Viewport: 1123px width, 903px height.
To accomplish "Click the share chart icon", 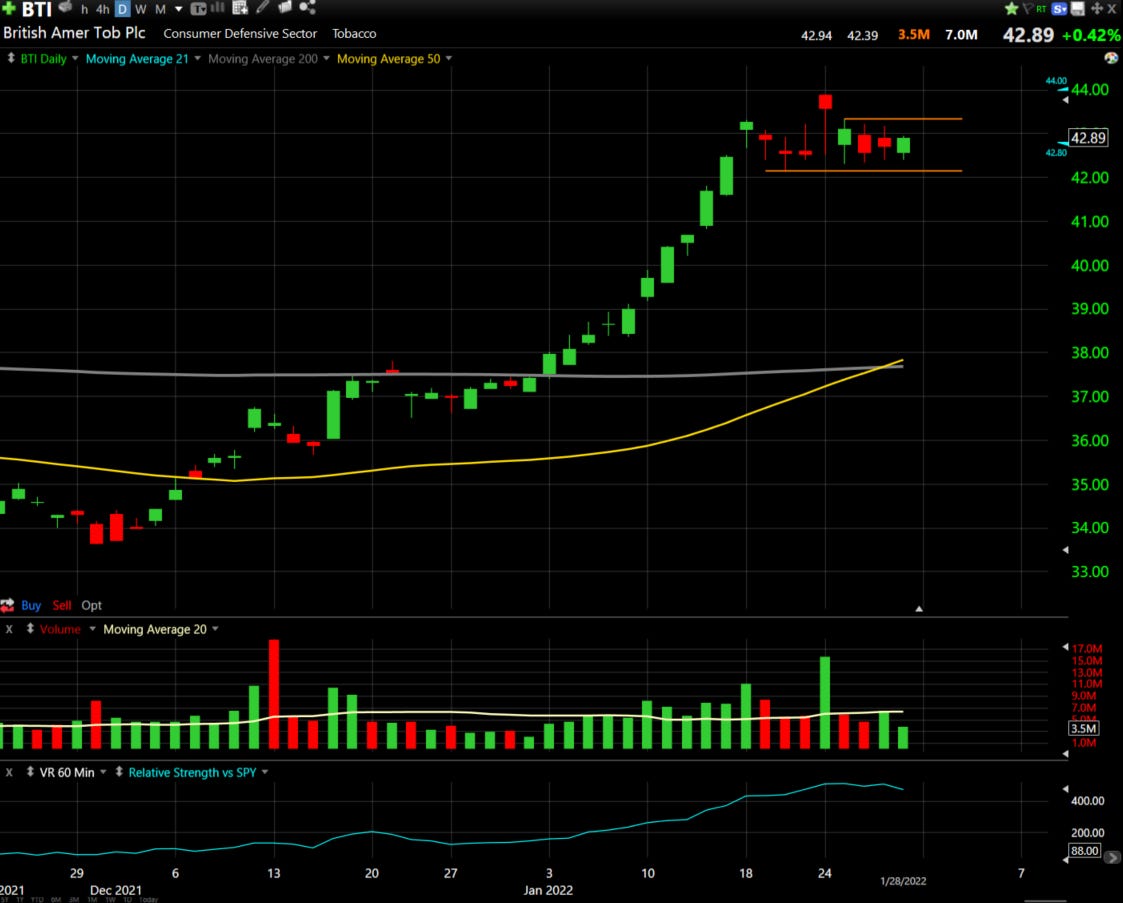I will pos(307,7).
